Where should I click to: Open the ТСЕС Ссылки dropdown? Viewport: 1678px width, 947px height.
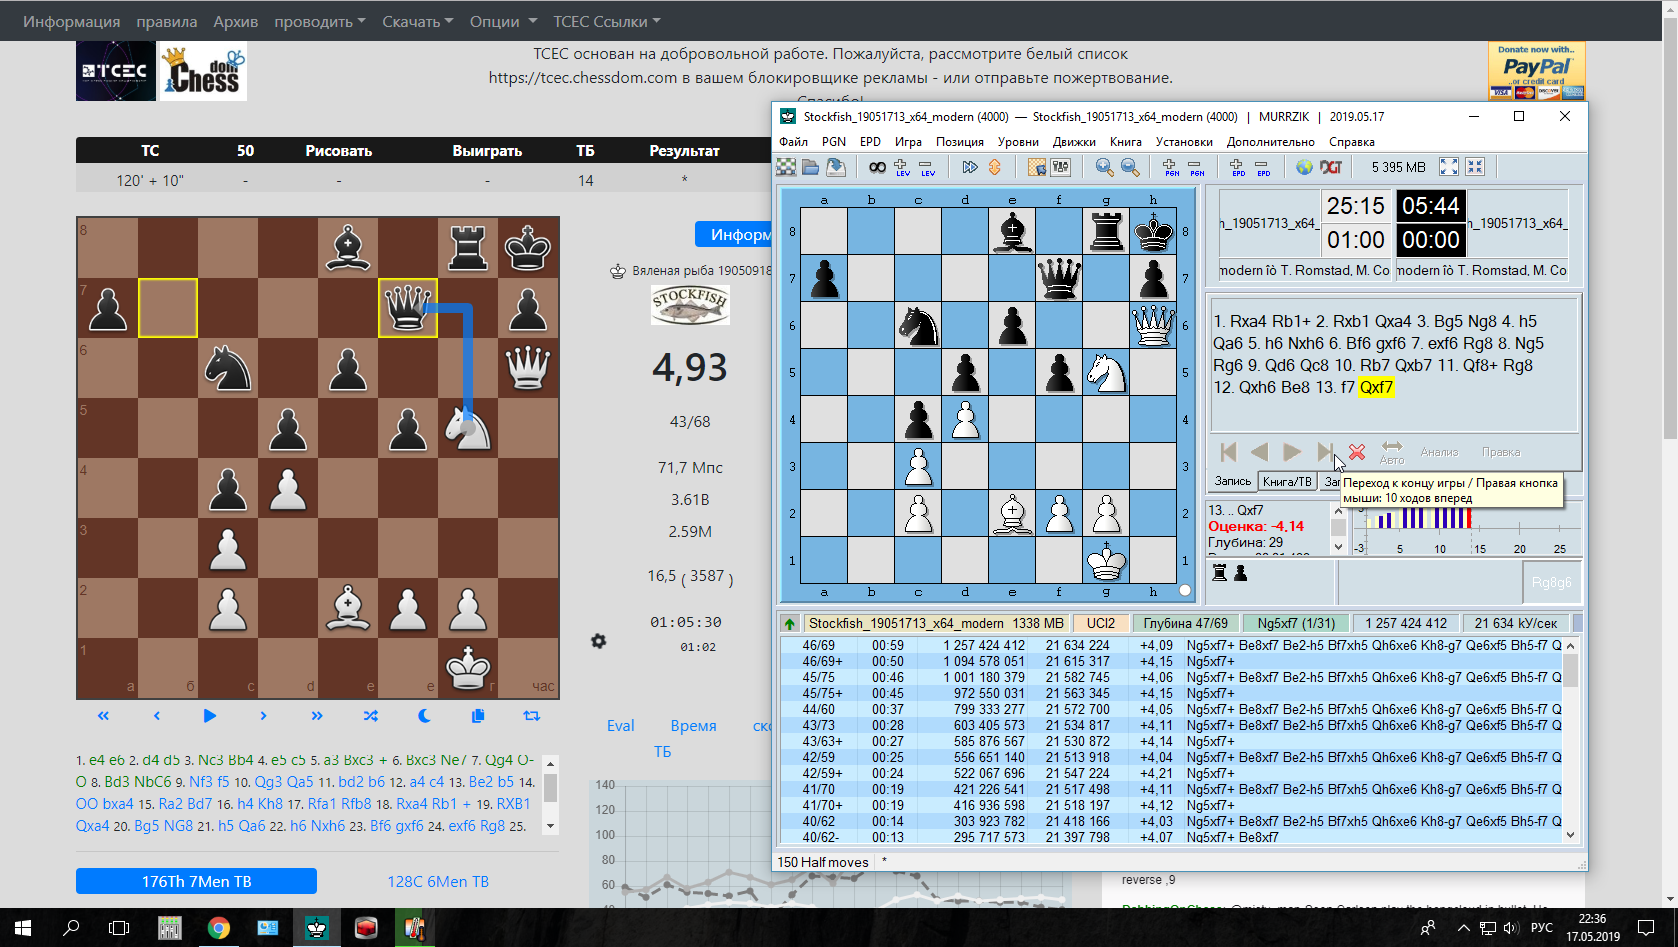point(607,21)
